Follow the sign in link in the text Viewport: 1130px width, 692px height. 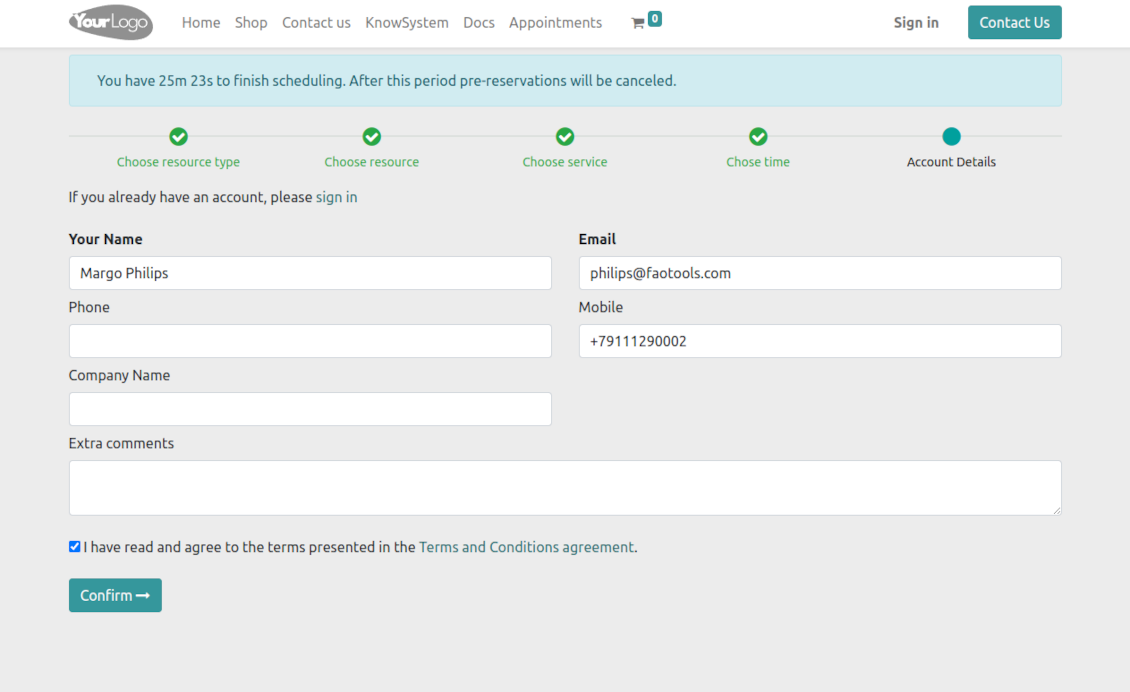click(336, 197)
